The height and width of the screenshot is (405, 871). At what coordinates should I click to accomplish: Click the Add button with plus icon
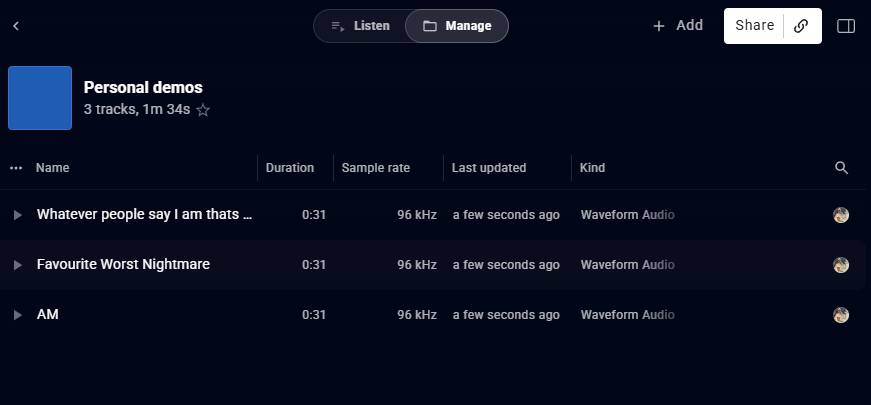click(678, 26)
